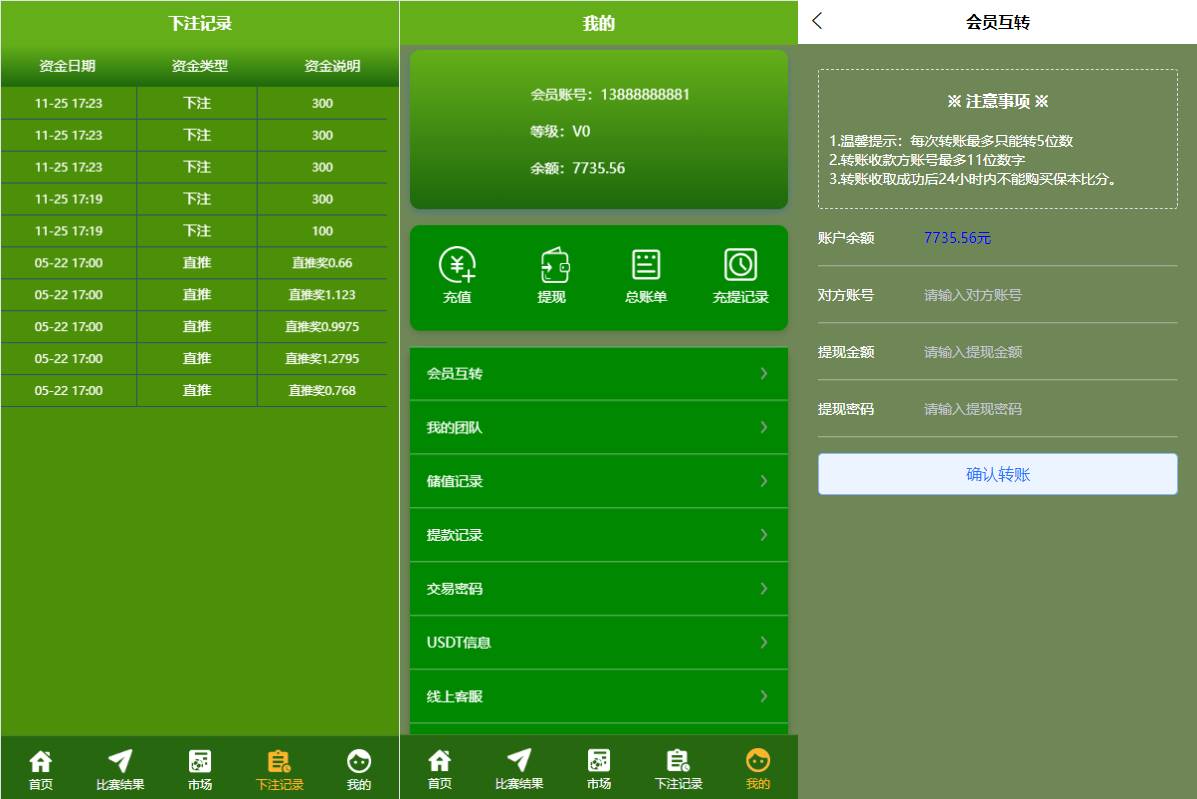
Task: Click the 资金日期 column header
Action: point(67,66)
